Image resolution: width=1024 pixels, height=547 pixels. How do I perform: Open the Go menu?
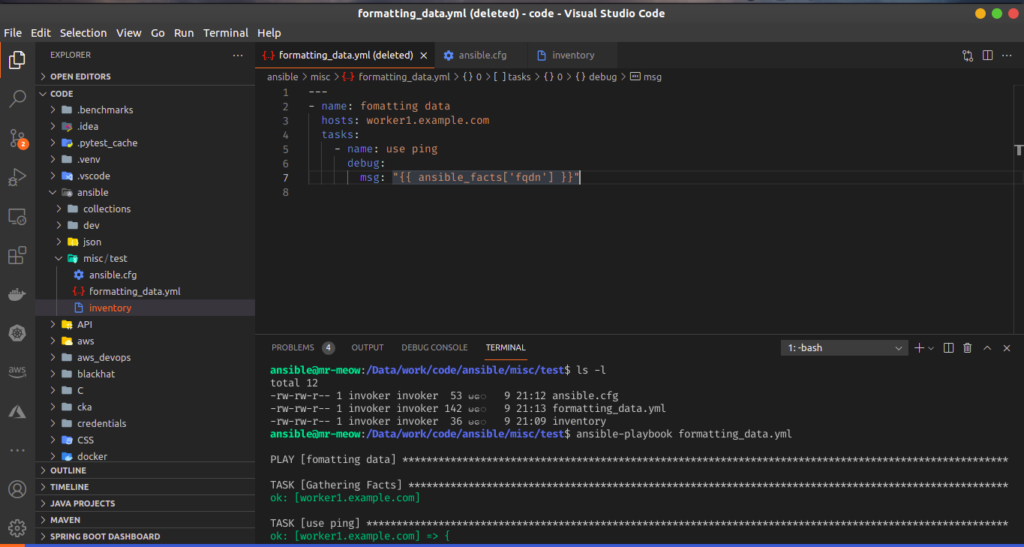point(158,33)
